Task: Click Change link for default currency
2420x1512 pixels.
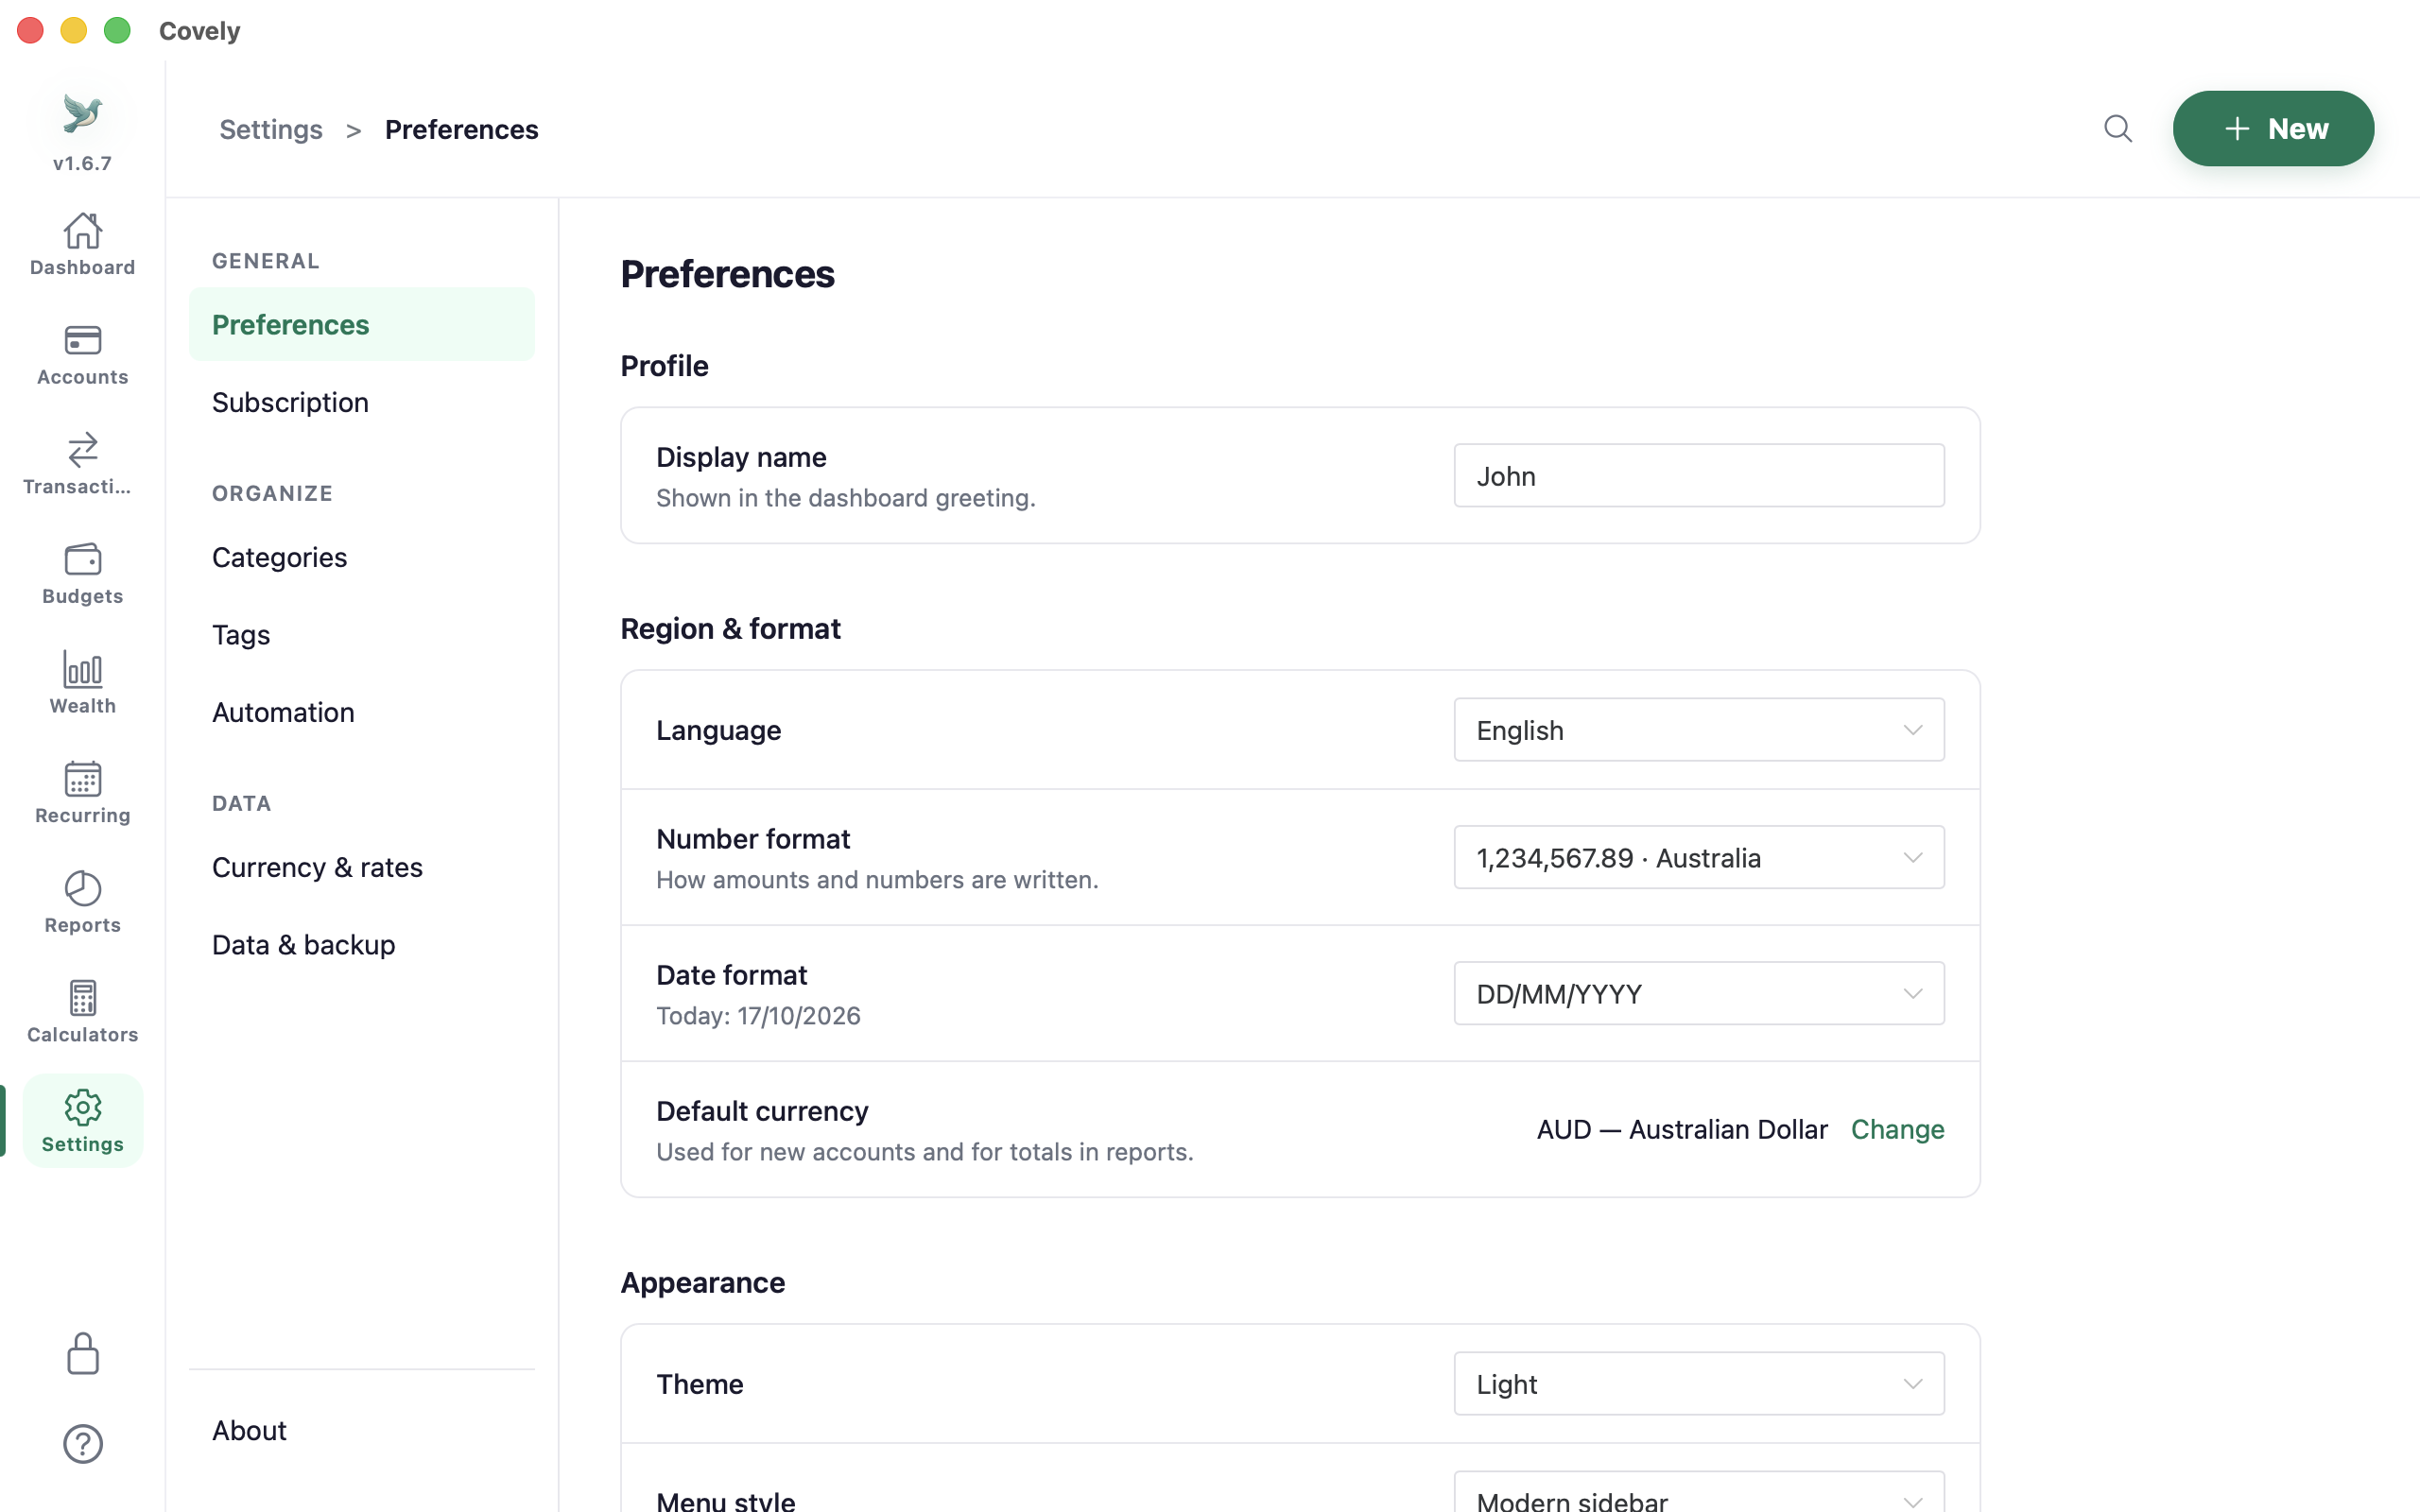Action: [x=1897, y=1129]
